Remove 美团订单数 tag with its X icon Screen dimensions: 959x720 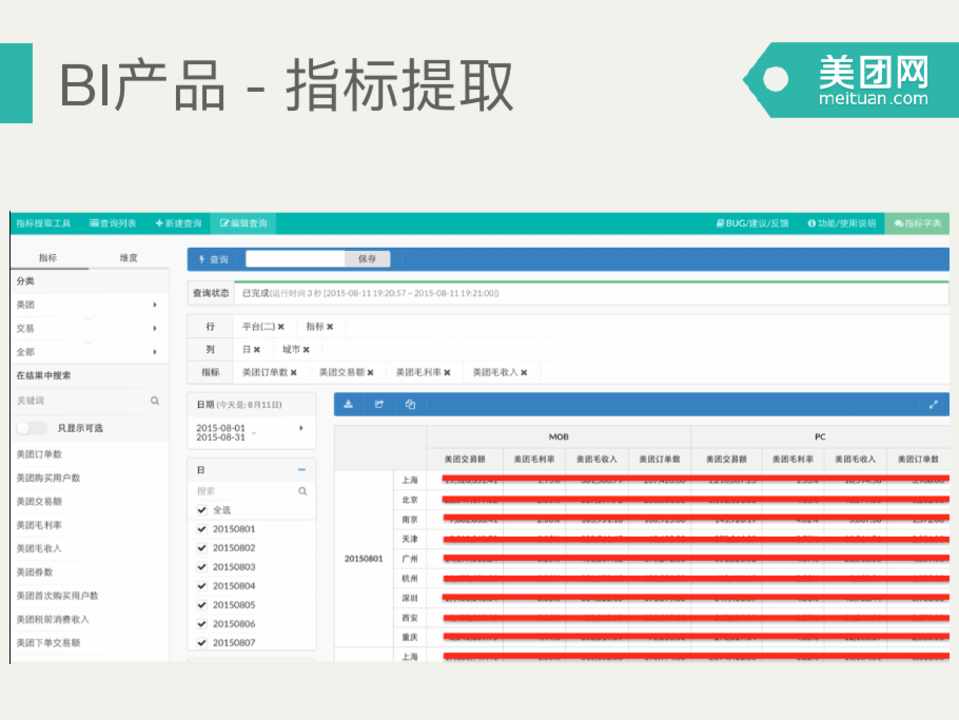click(294, 372)
